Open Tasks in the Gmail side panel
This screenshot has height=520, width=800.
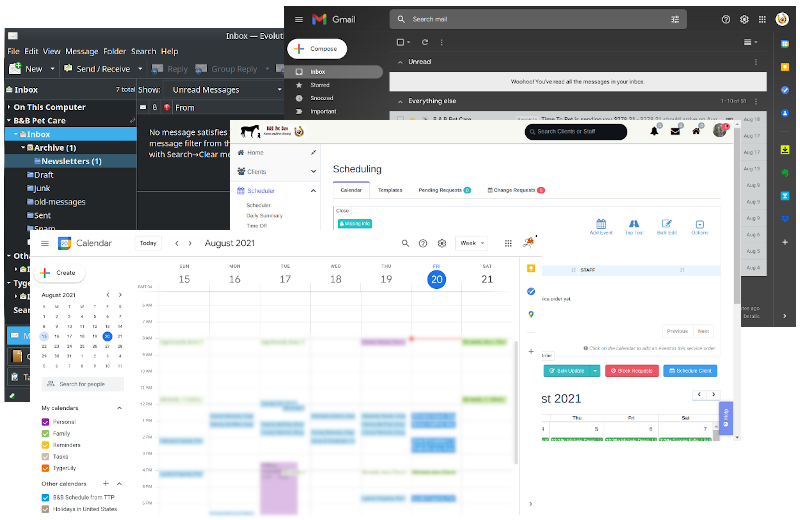pos(785,90)
